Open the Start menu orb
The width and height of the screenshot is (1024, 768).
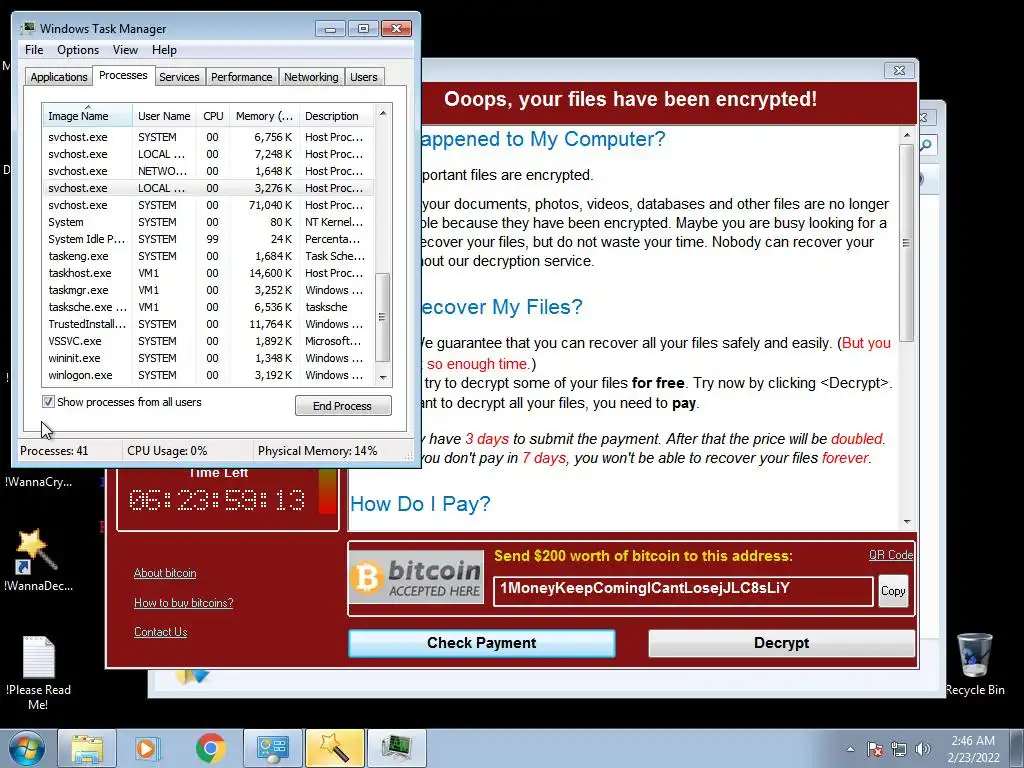tap(26, 748)
